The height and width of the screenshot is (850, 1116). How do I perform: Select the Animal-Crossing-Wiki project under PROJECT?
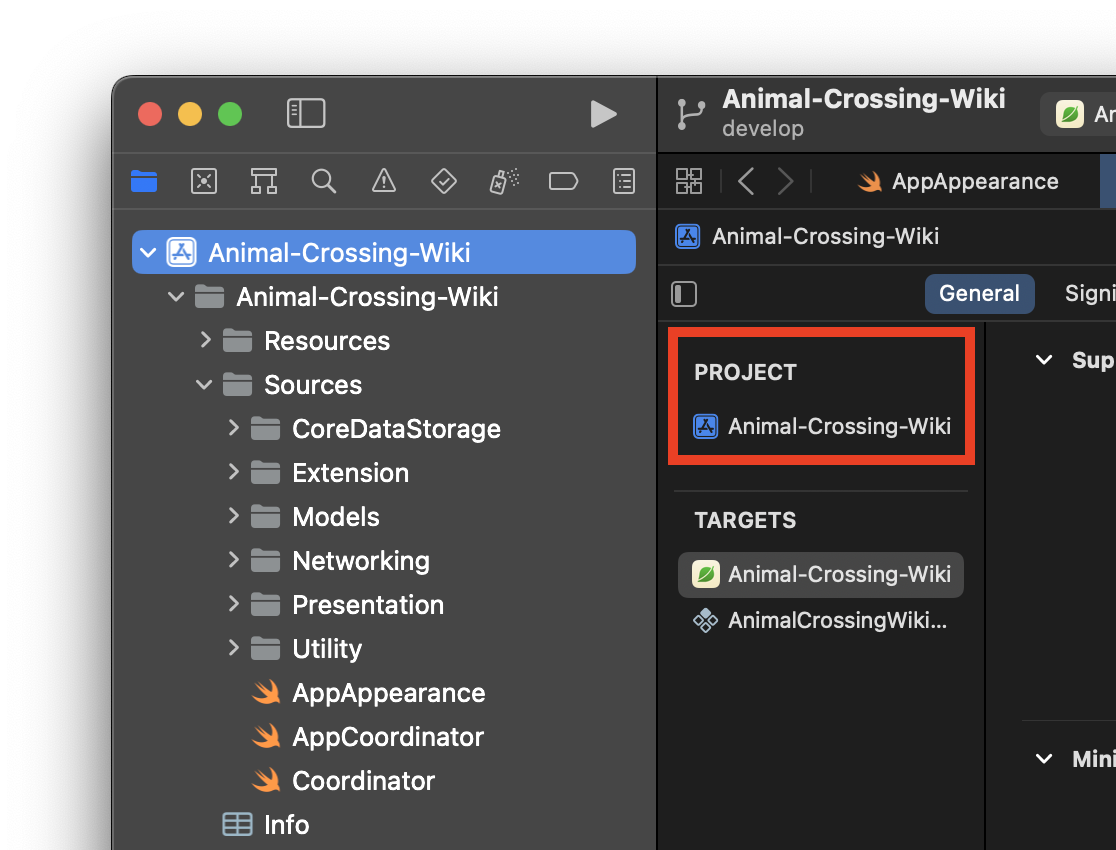[821, 426]
